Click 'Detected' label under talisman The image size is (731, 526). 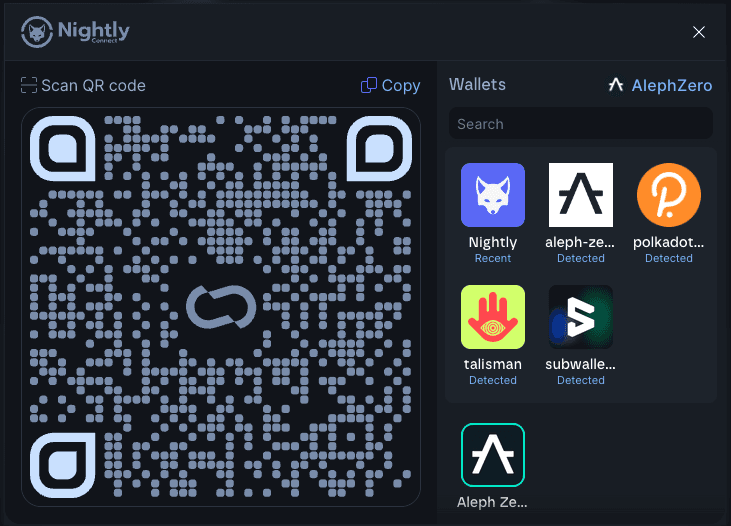point(493,380)
